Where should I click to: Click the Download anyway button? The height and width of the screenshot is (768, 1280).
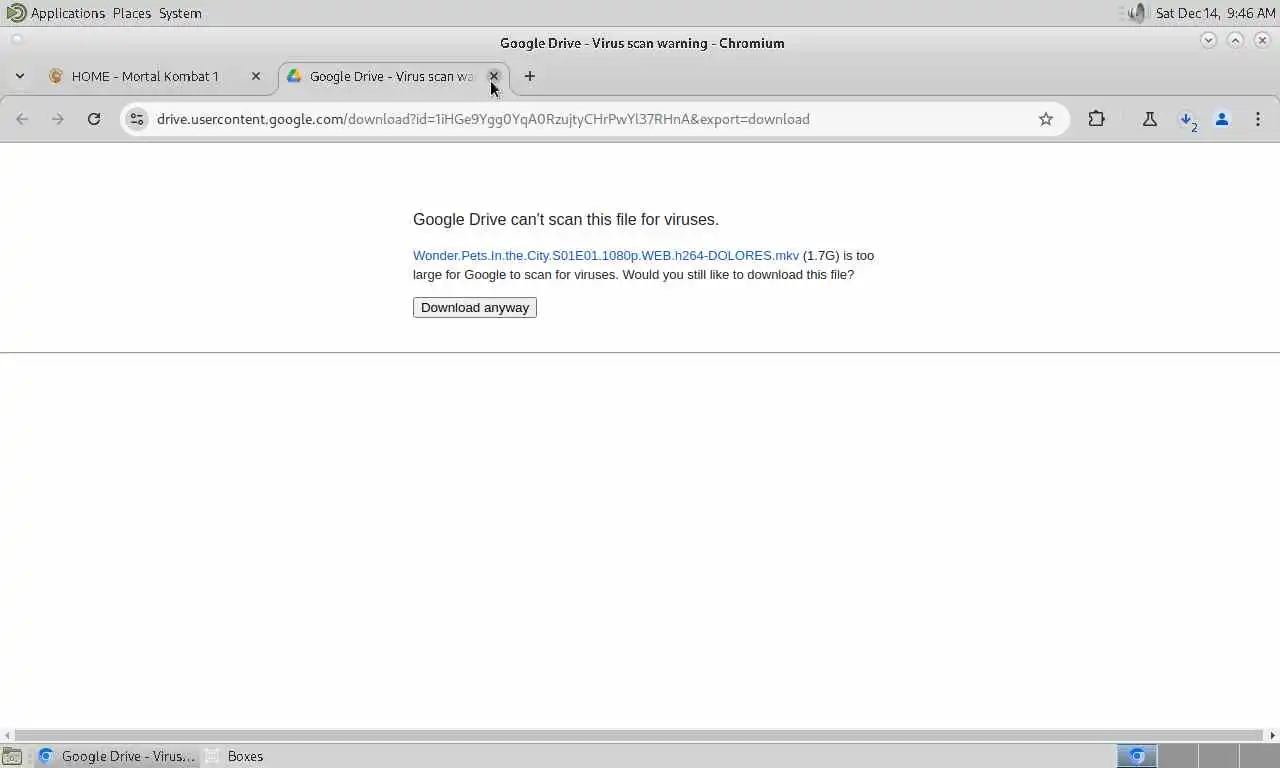pos(475,308)
